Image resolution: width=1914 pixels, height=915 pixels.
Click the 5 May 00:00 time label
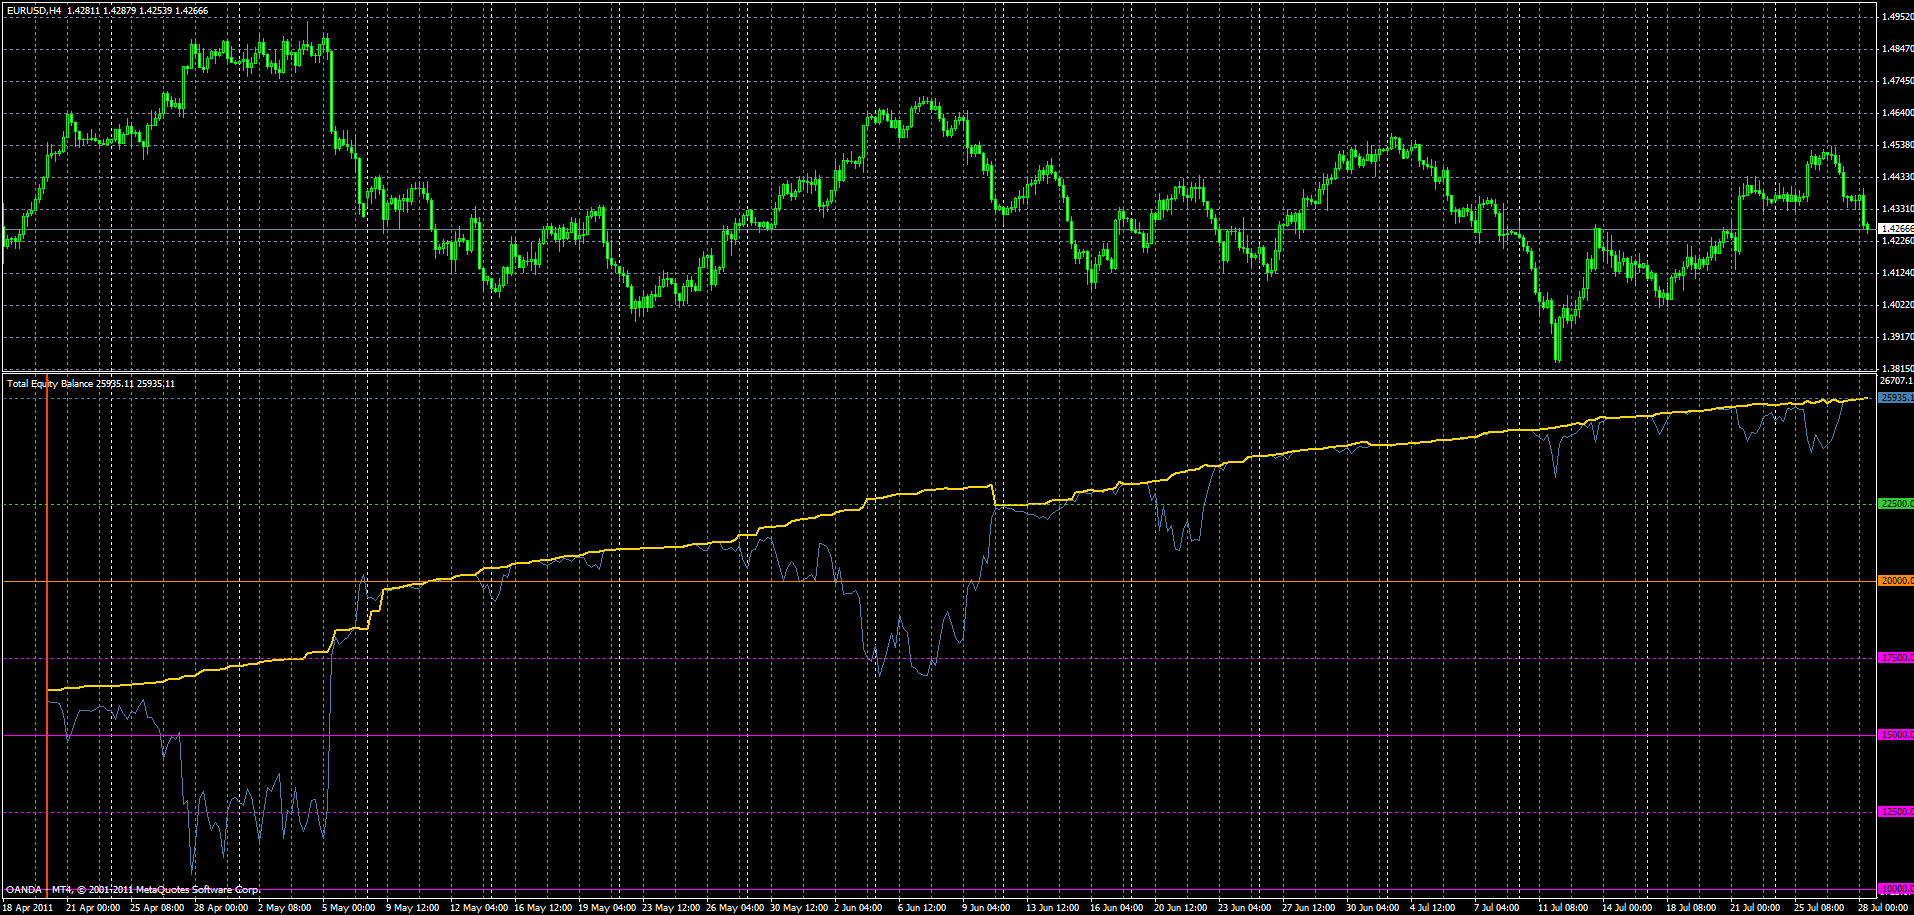pyautogui.click(x=348, y=908)
